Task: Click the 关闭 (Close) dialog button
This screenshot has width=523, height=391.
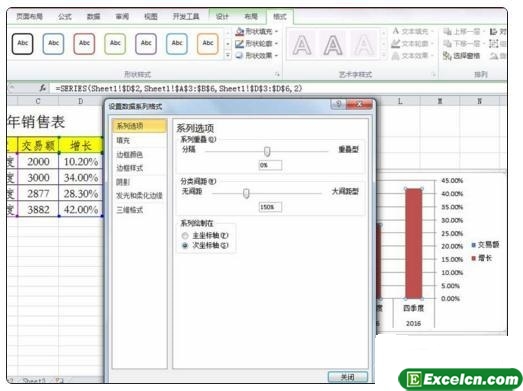Action: (x=348, y=377)
